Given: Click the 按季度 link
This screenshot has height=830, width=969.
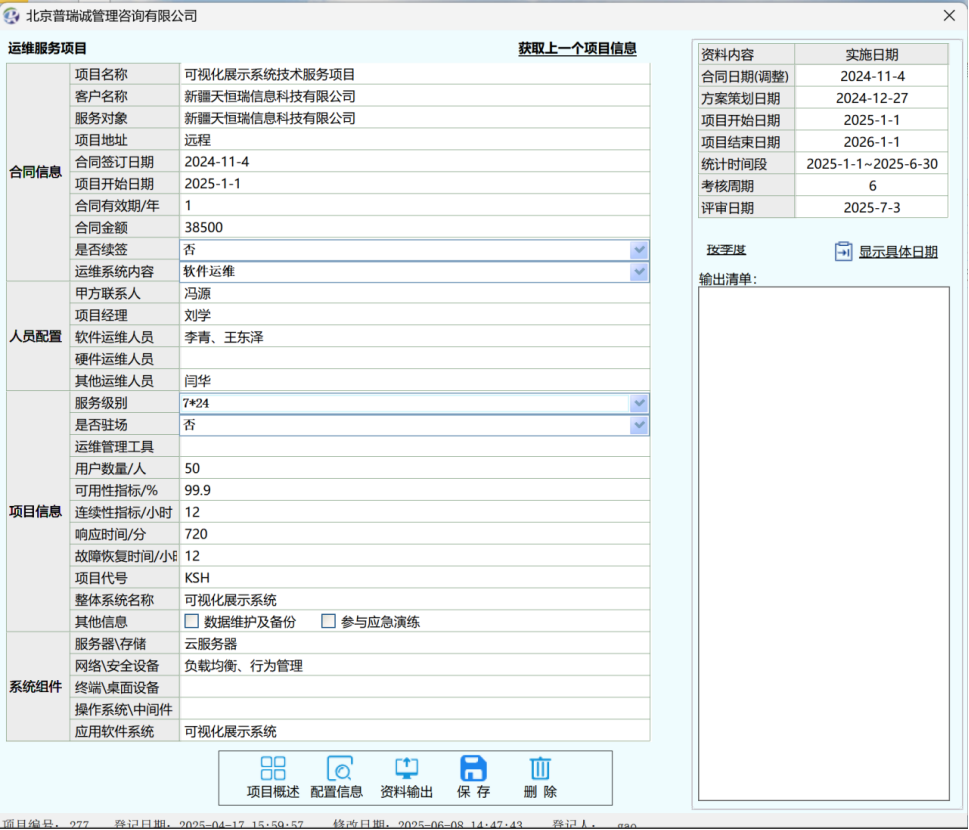Looking at the screenshot, I should (725, 250).
